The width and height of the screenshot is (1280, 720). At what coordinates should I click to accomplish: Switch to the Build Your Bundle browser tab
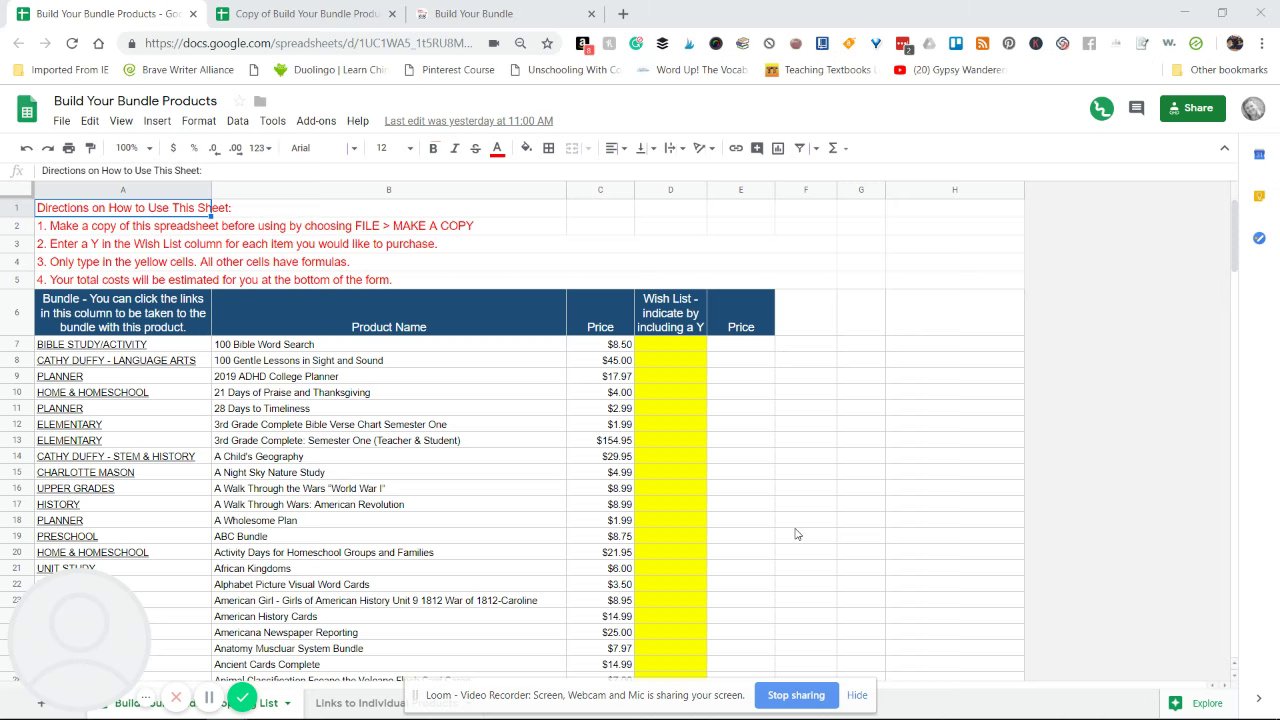tap(505, 14)
